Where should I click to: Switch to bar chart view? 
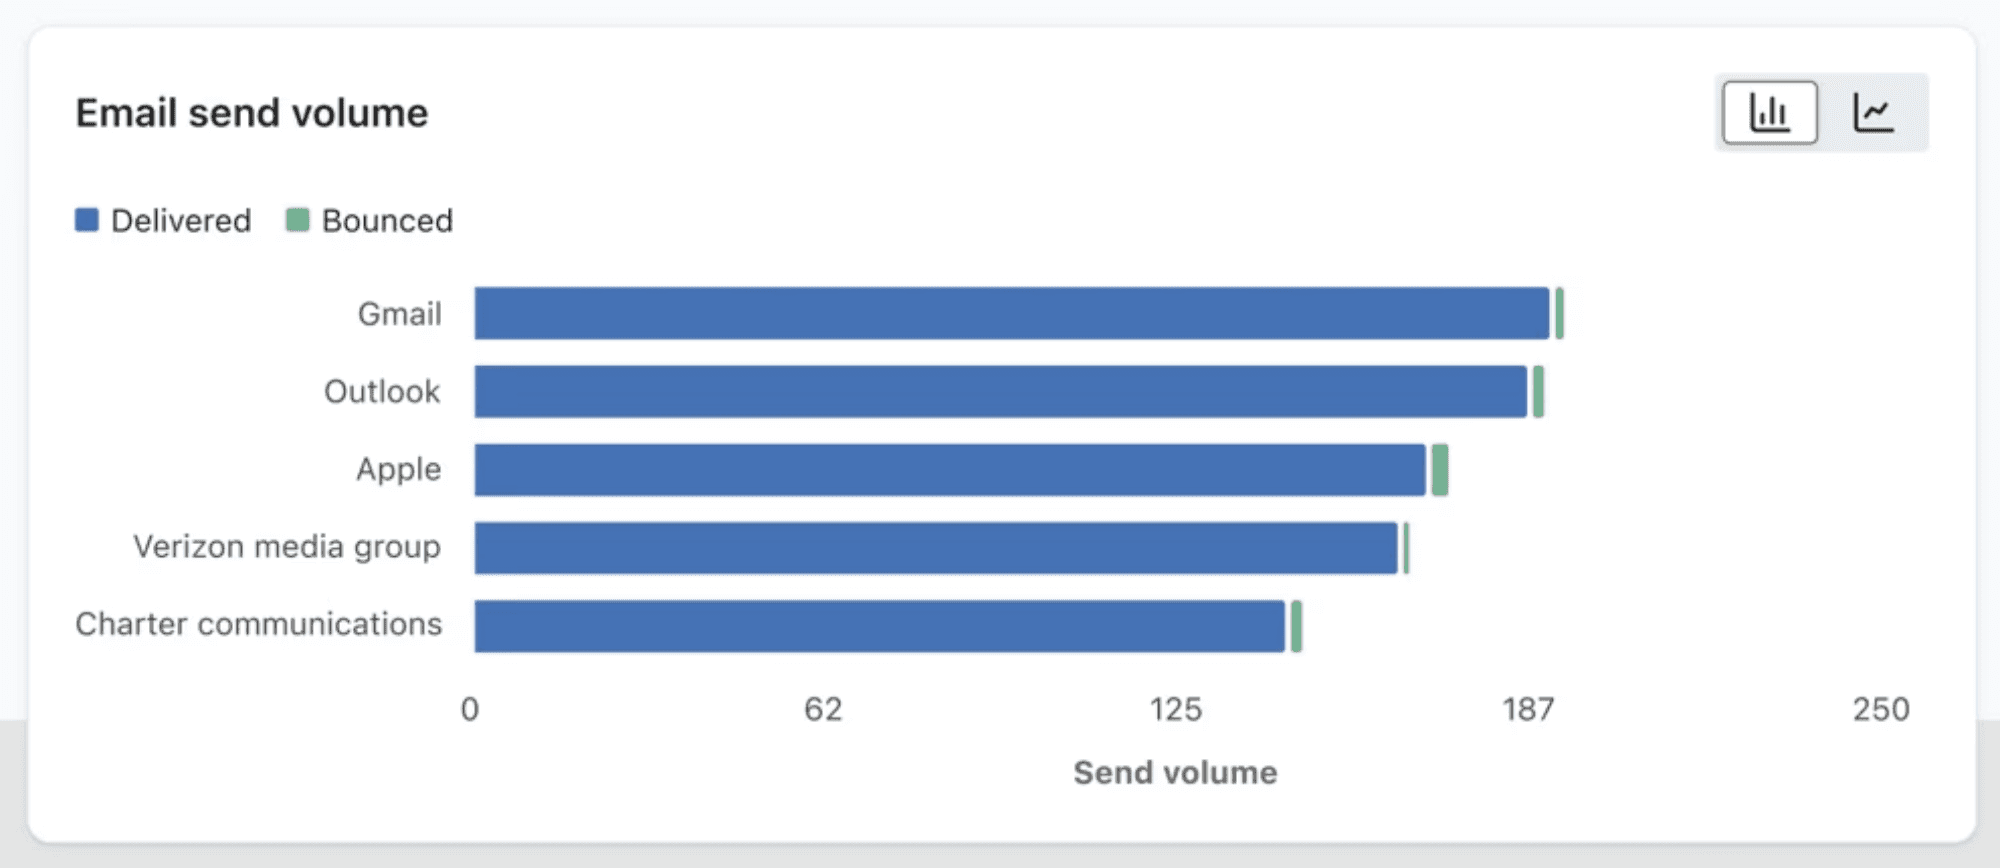(x=1769, y=112)
